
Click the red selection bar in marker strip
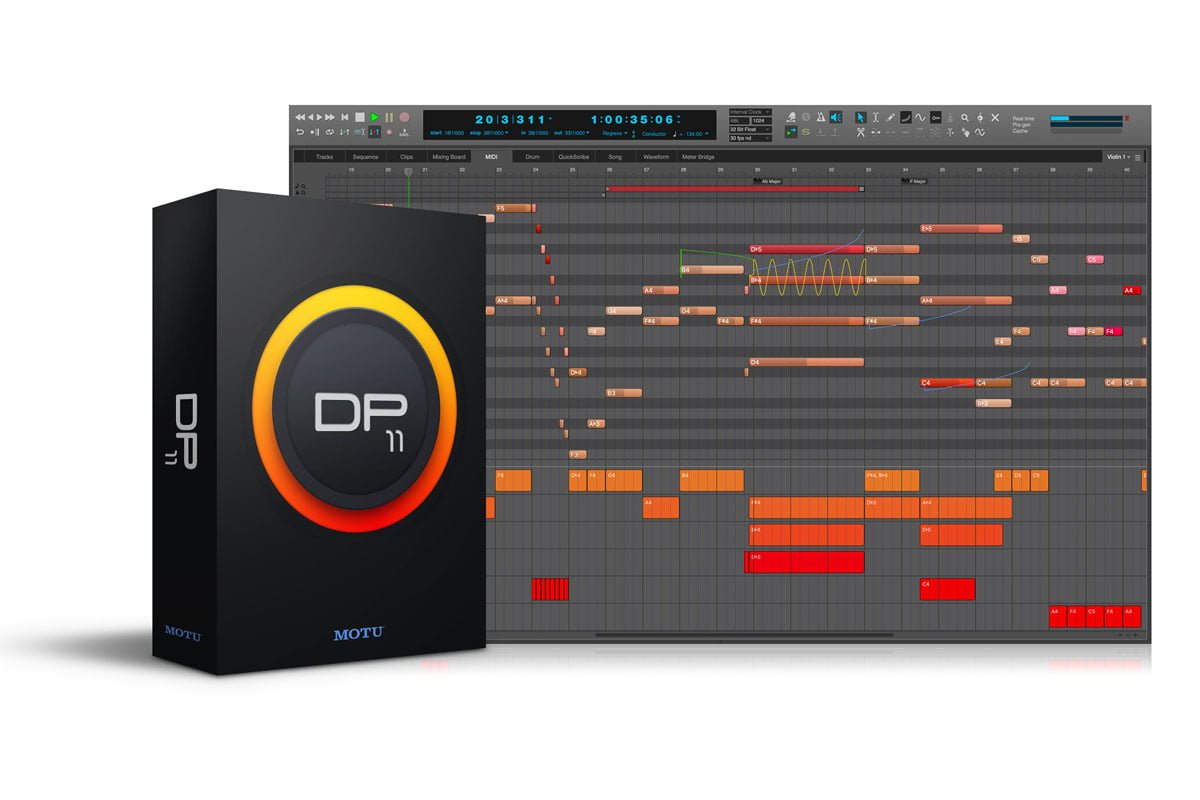coord(734,188)
